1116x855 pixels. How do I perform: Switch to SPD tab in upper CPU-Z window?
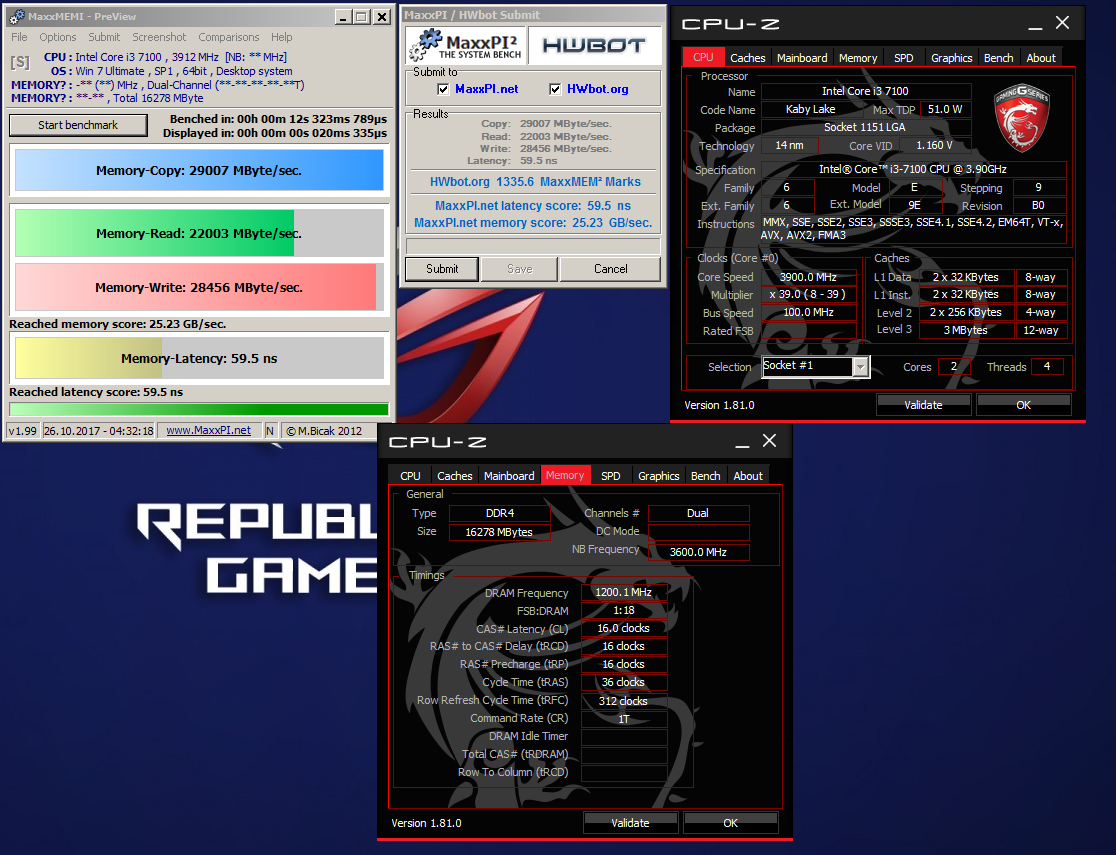click(x=903, y=58)
